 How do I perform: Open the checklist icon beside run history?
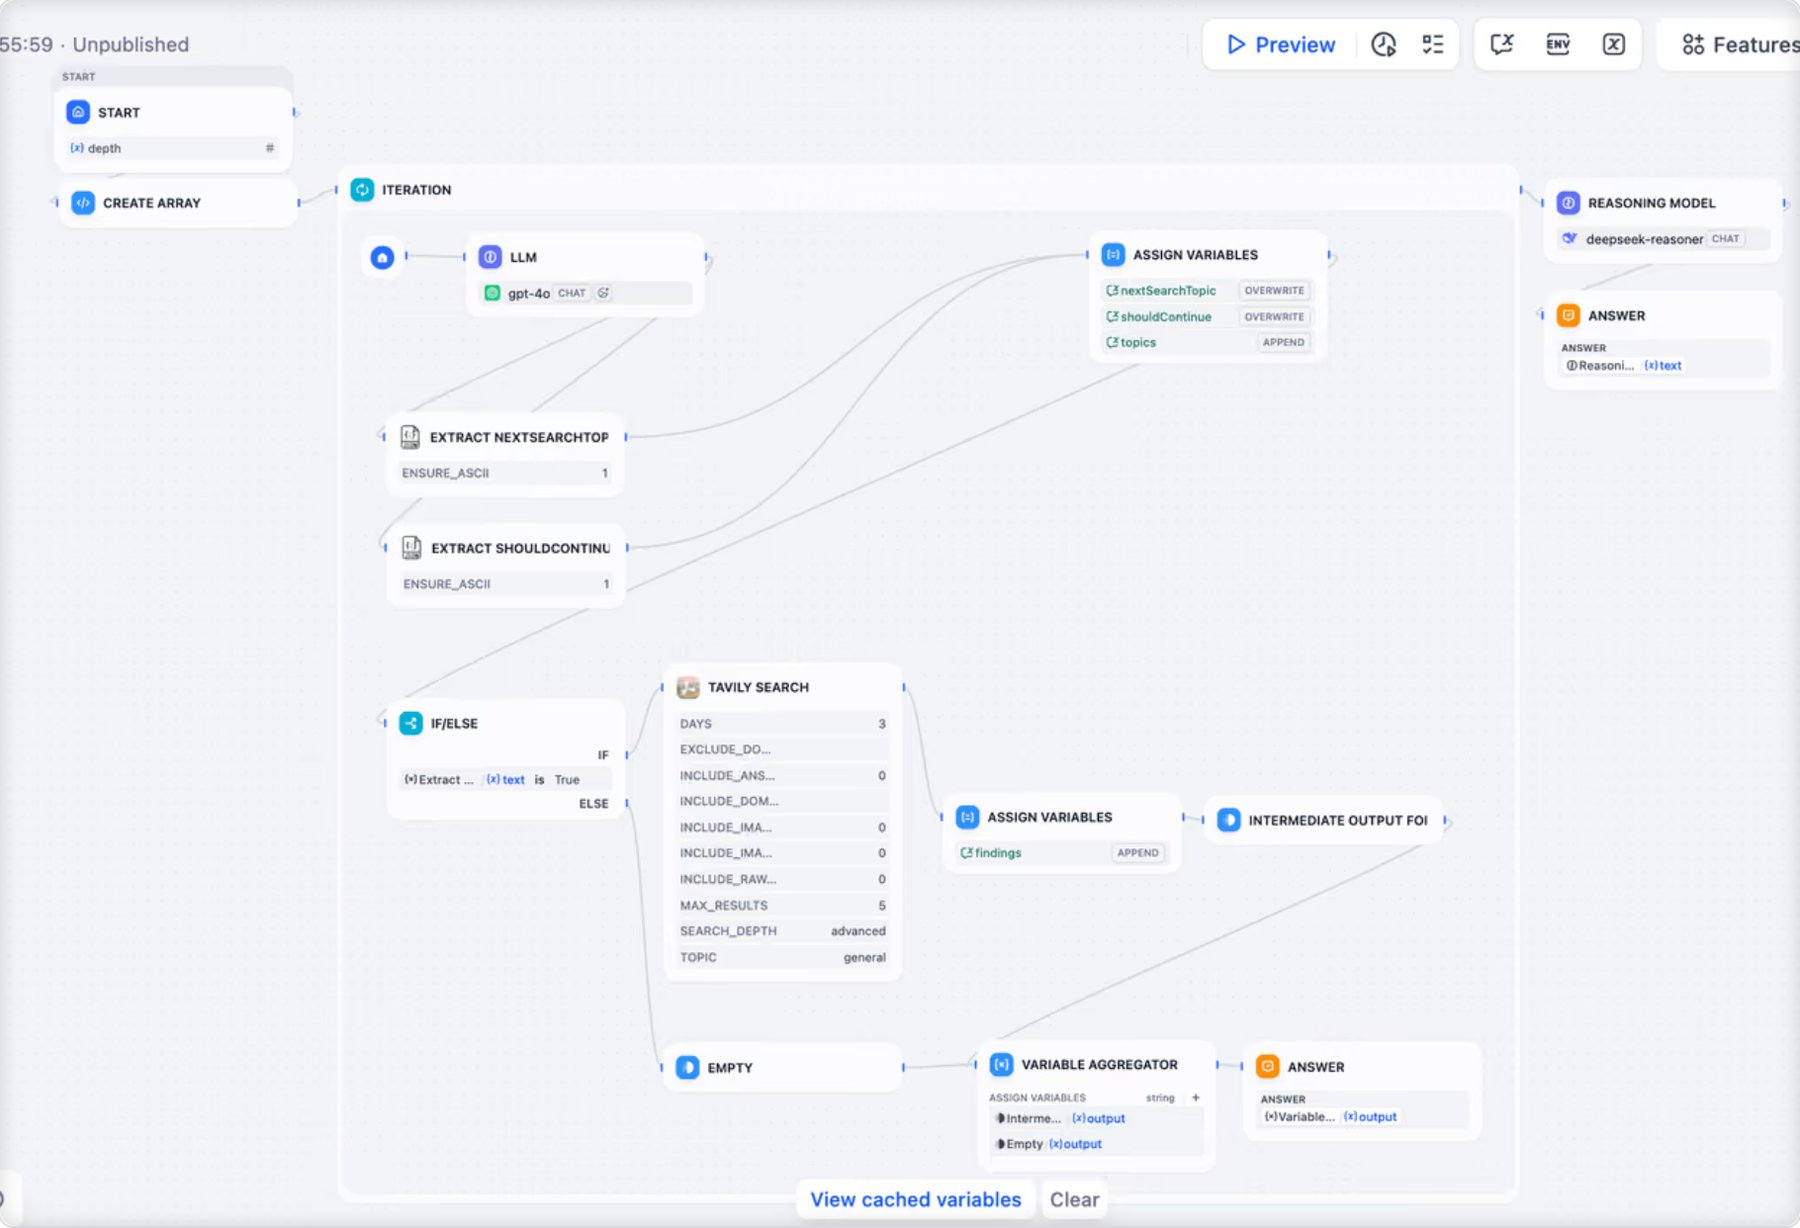(1433, 45)
